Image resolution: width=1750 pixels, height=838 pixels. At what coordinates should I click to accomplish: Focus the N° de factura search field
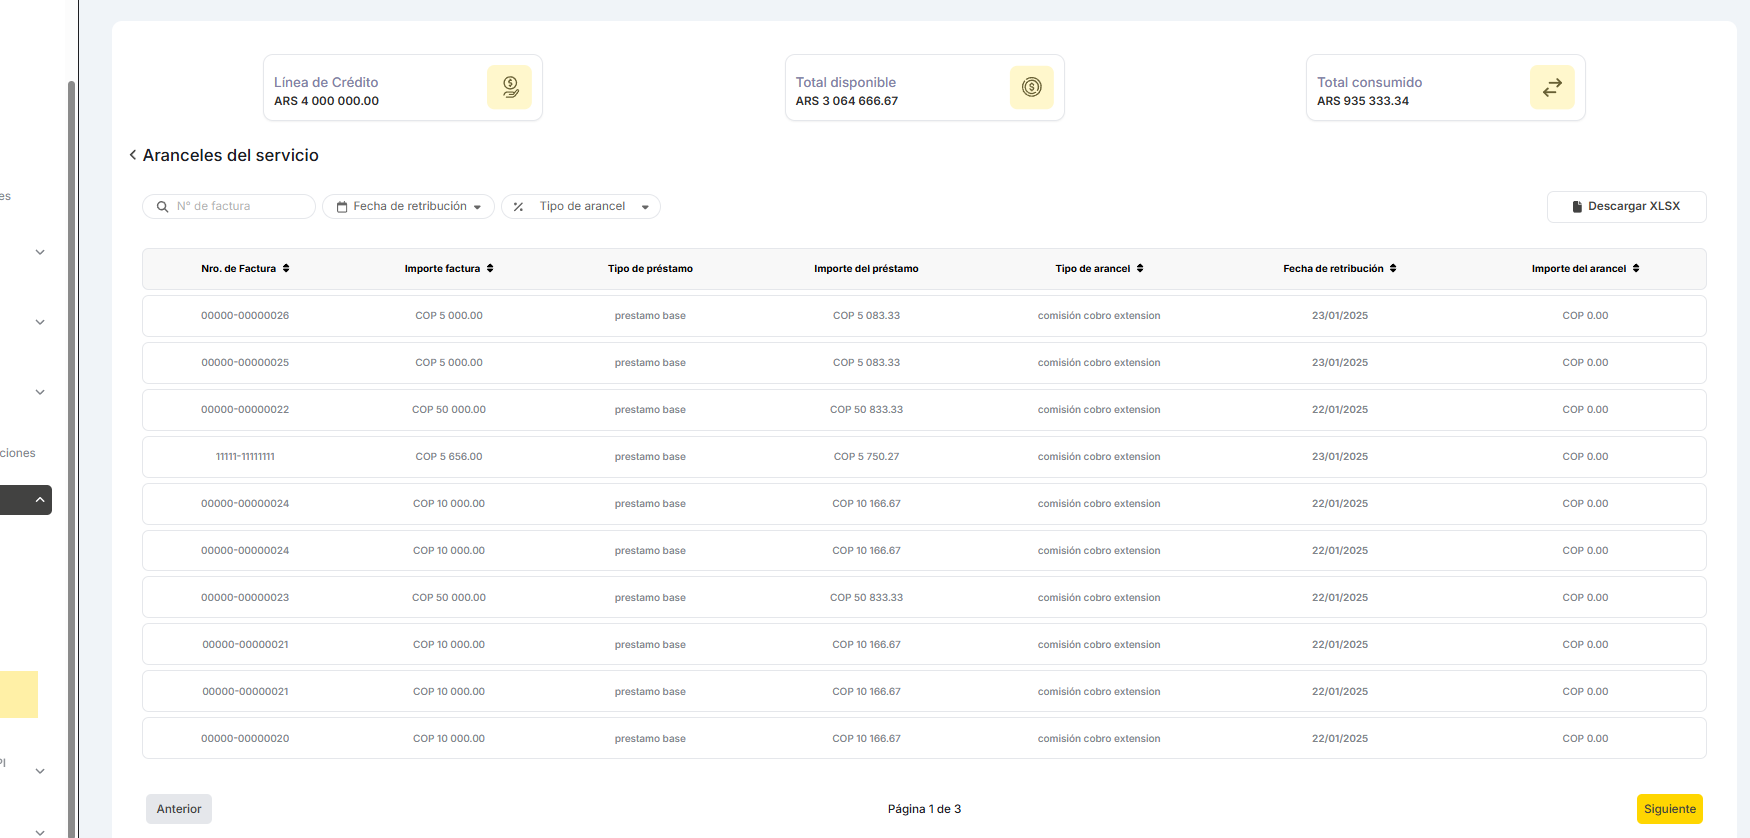pyautogui.click(x=238, y=207)
